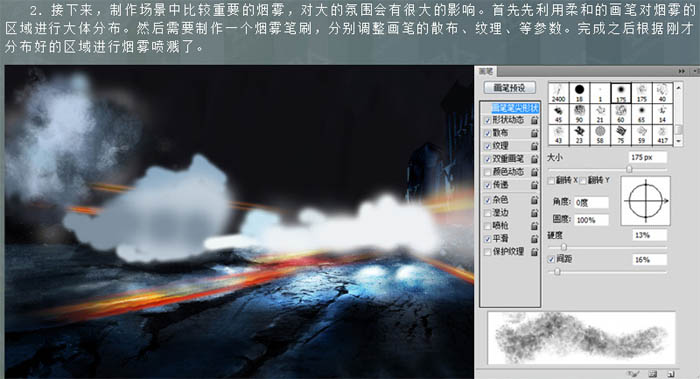Click the lock icon beside 散布
The height and width of the screenshot is (379, 700).
pyautogui.click(x=534, y=133)
